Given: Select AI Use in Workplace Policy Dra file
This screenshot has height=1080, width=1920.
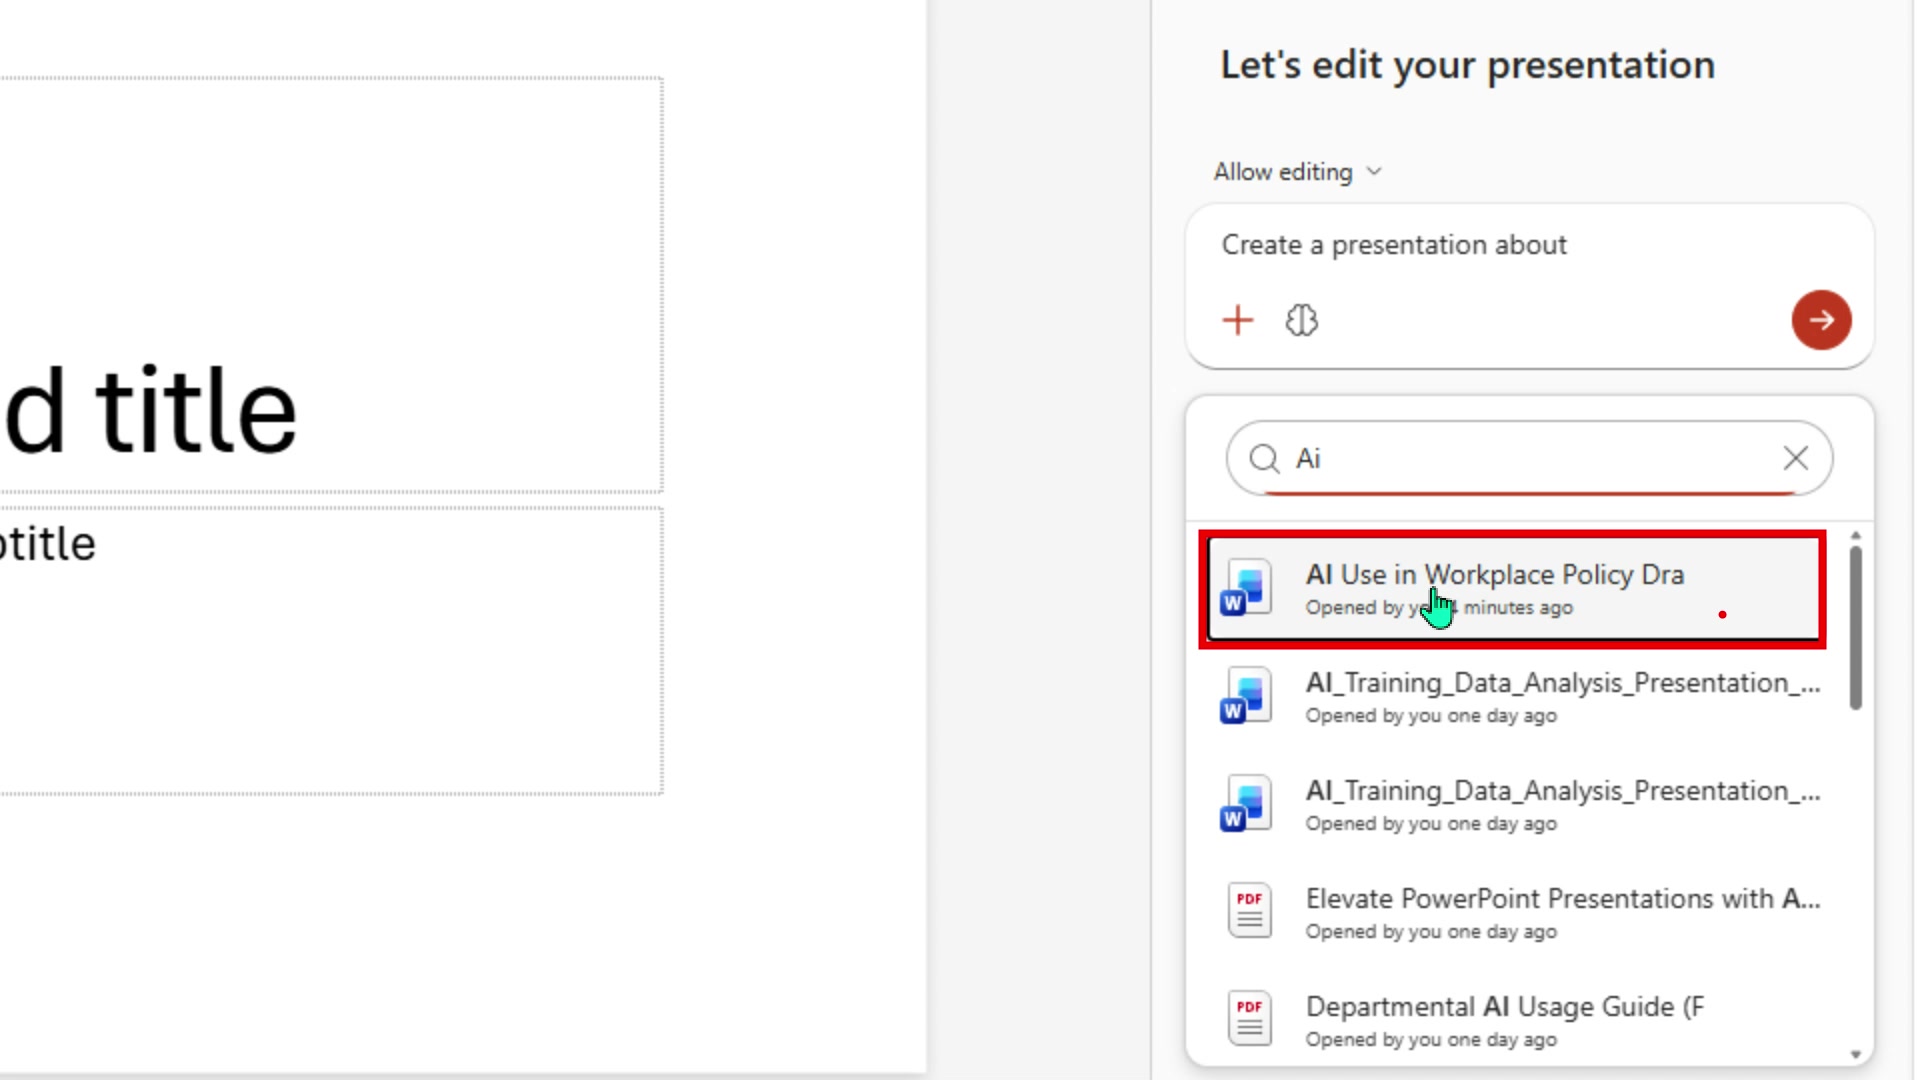Looking at the screenshot, I should 1512,589.
